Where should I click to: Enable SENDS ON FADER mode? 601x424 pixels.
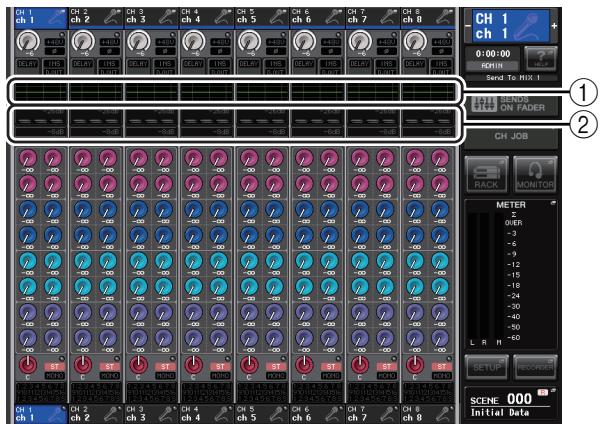(511, 104)
